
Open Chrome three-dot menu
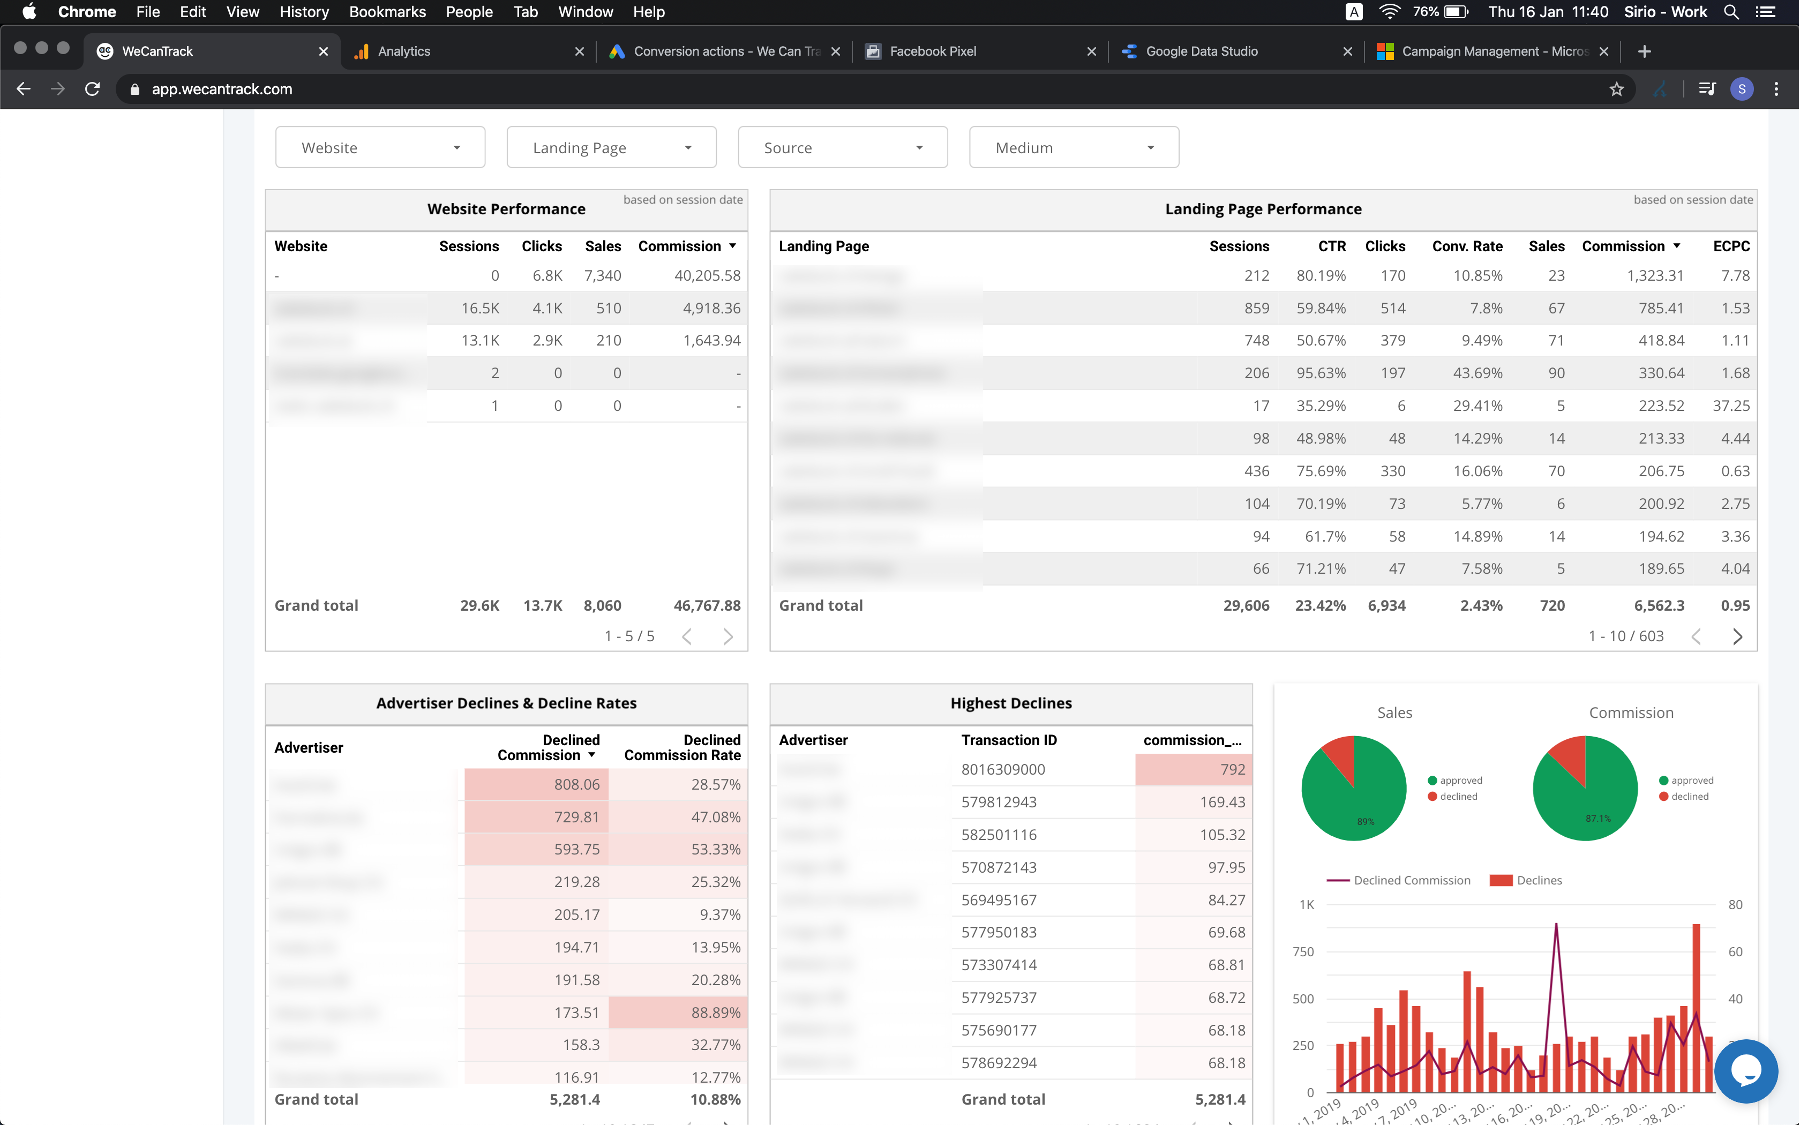coord(1776,89)
